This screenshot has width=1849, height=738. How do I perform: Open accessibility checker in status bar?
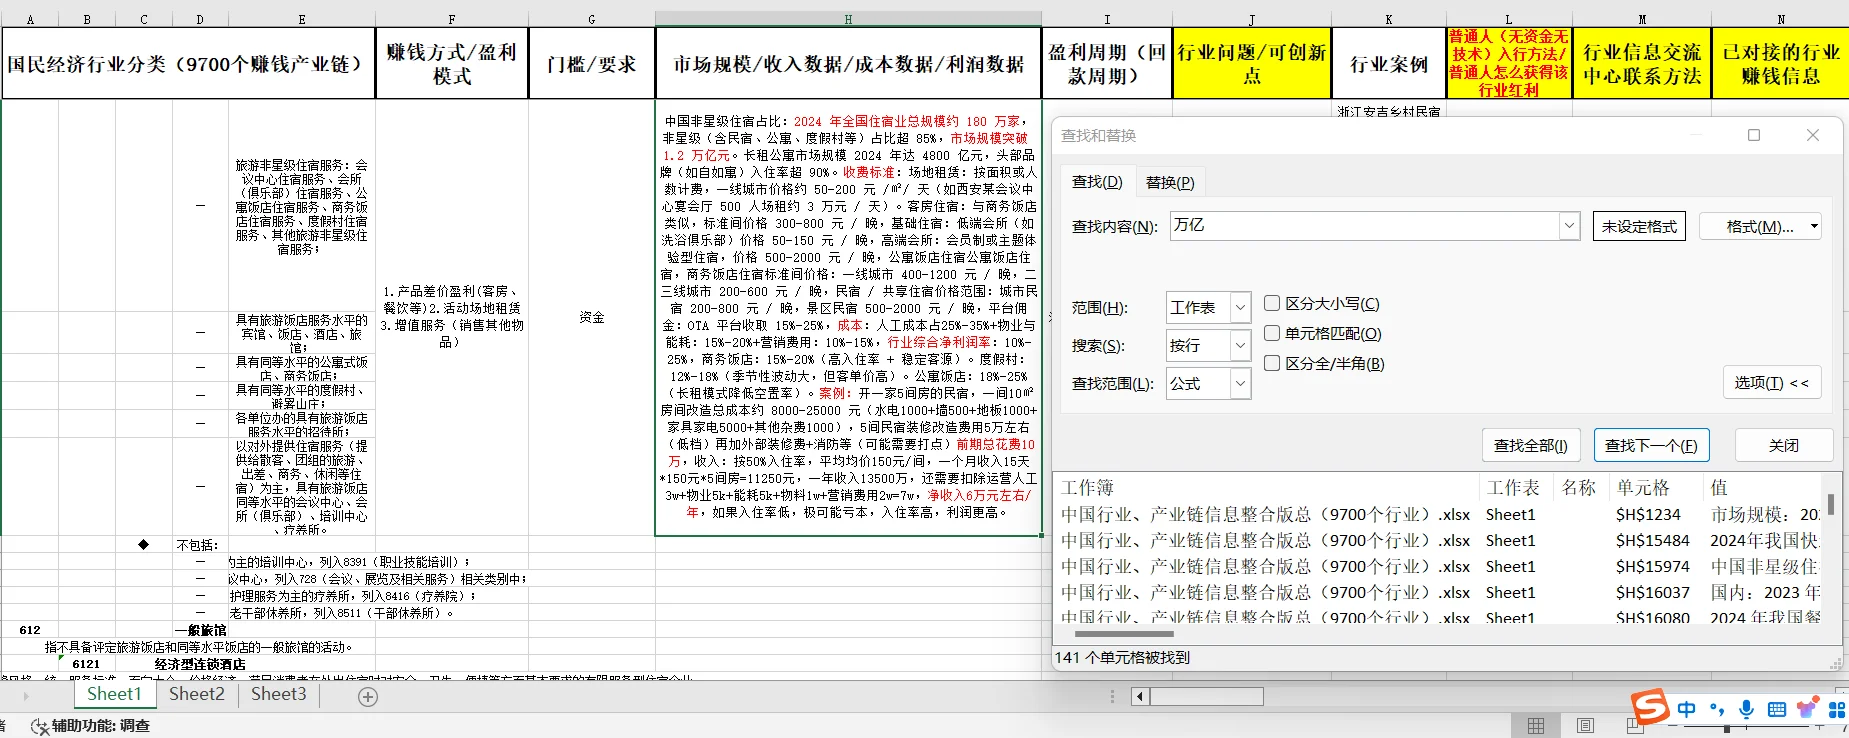point(91,726)
